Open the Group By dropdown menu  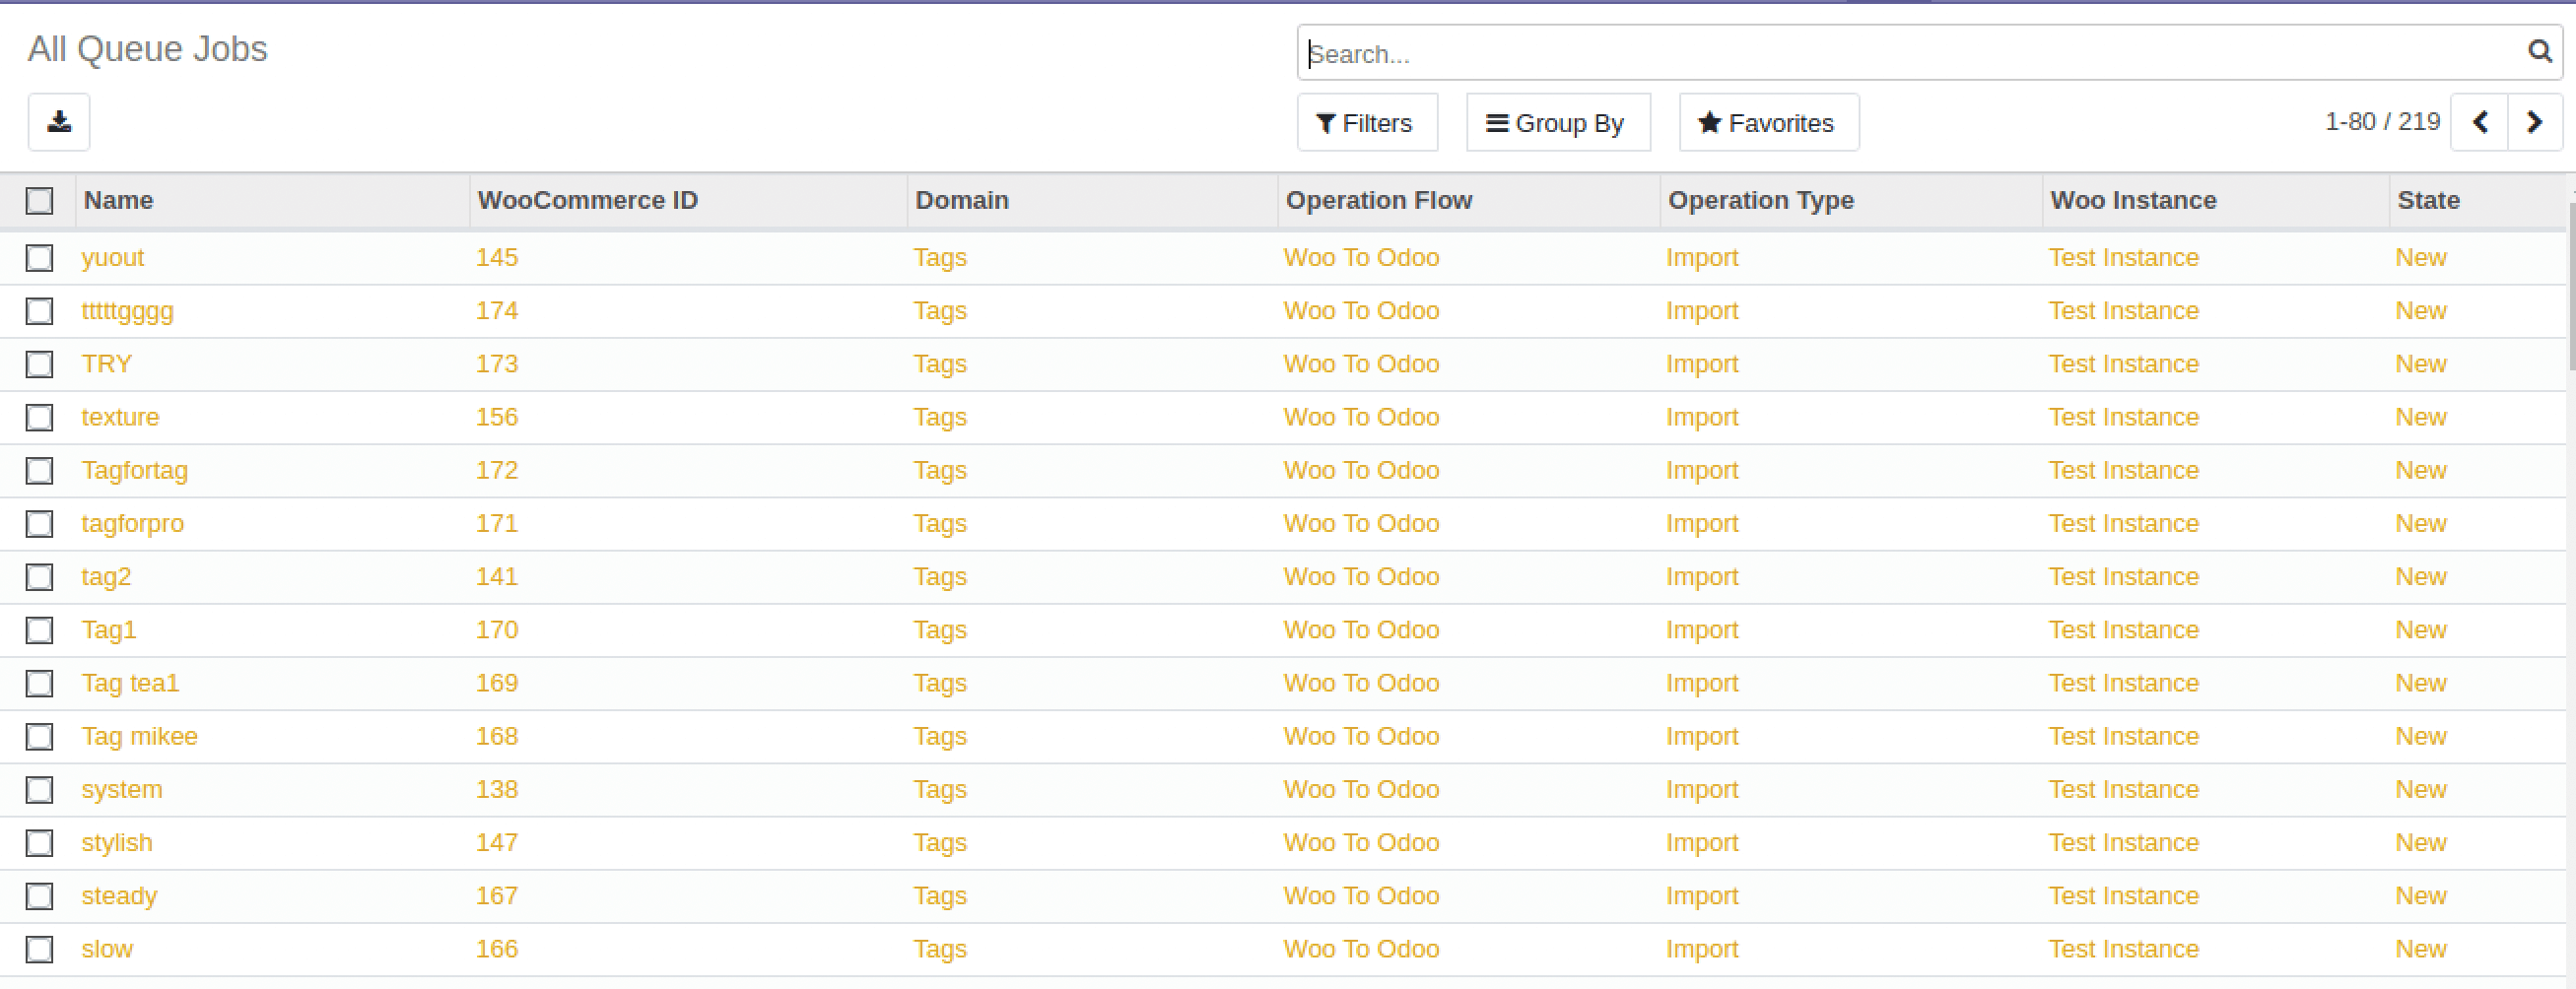(1557, 123)
